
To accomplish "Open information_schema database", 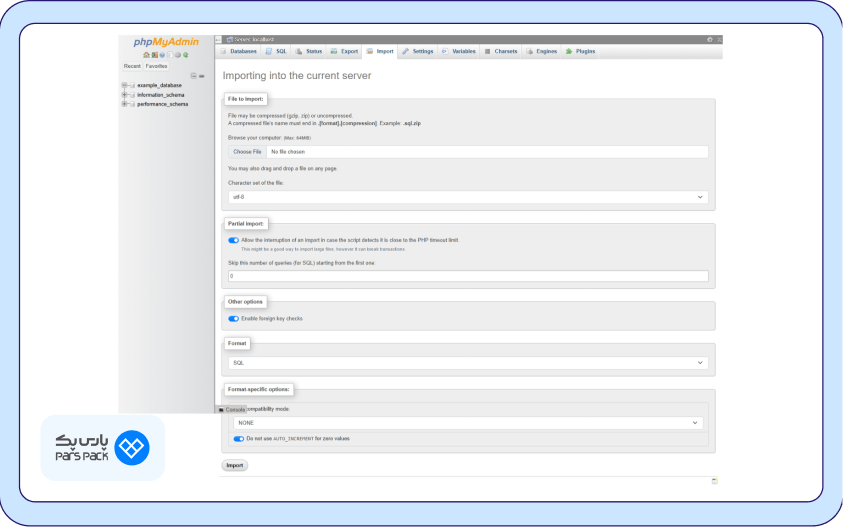I will pos(160,95).
